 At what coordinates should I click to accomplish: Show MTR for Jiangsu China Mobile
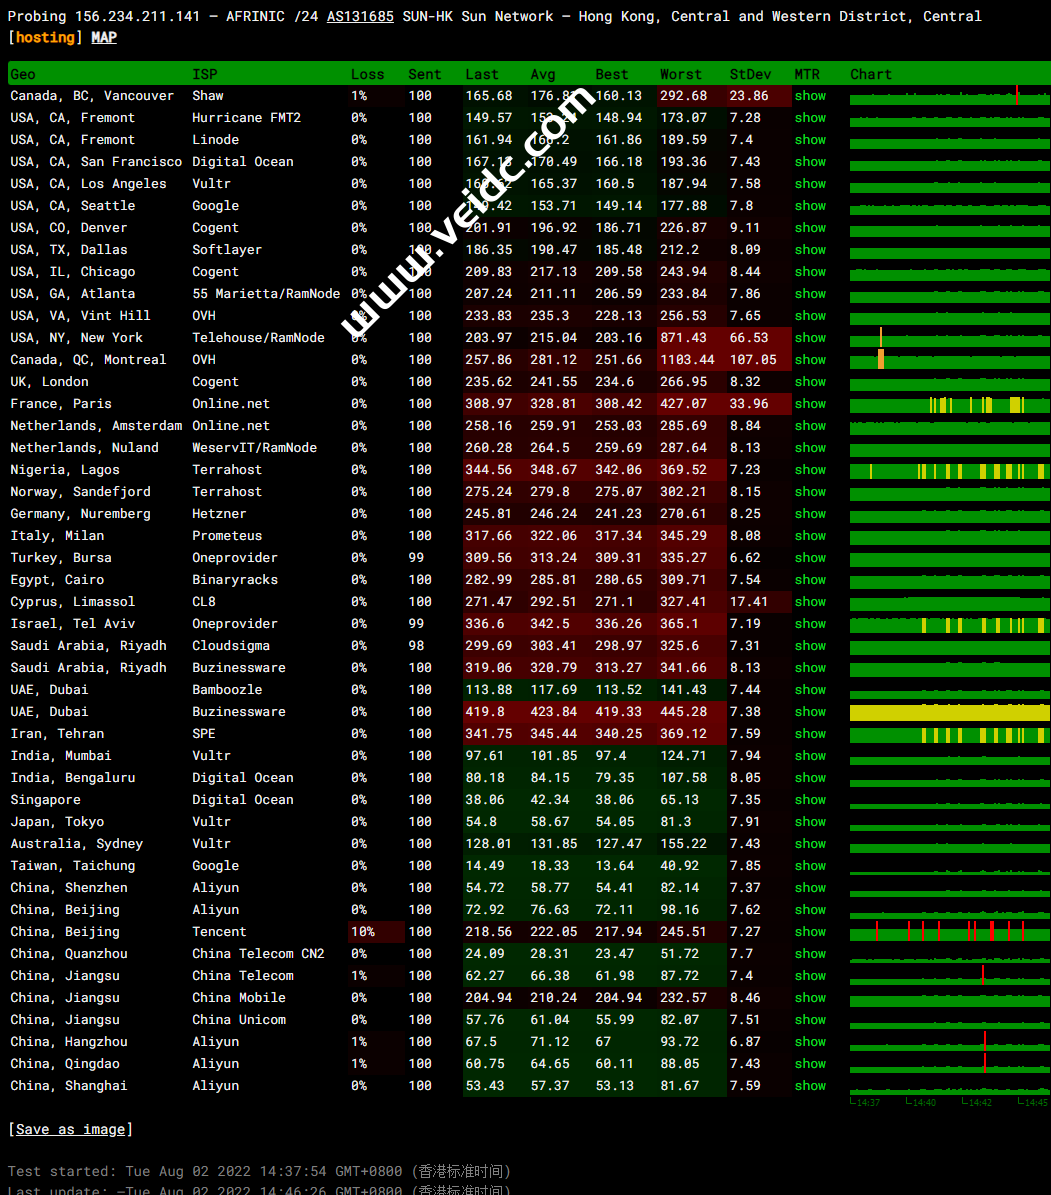(810, 998)
